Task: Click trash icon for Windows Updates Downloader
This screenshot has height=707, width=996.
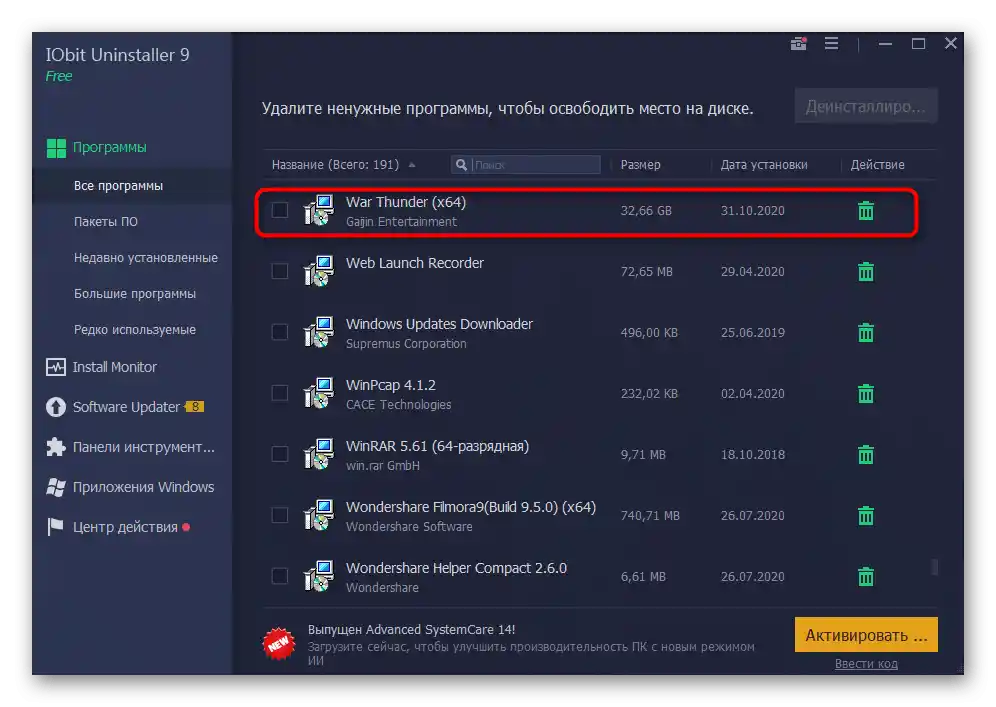Action: click(x=866, y=332)
